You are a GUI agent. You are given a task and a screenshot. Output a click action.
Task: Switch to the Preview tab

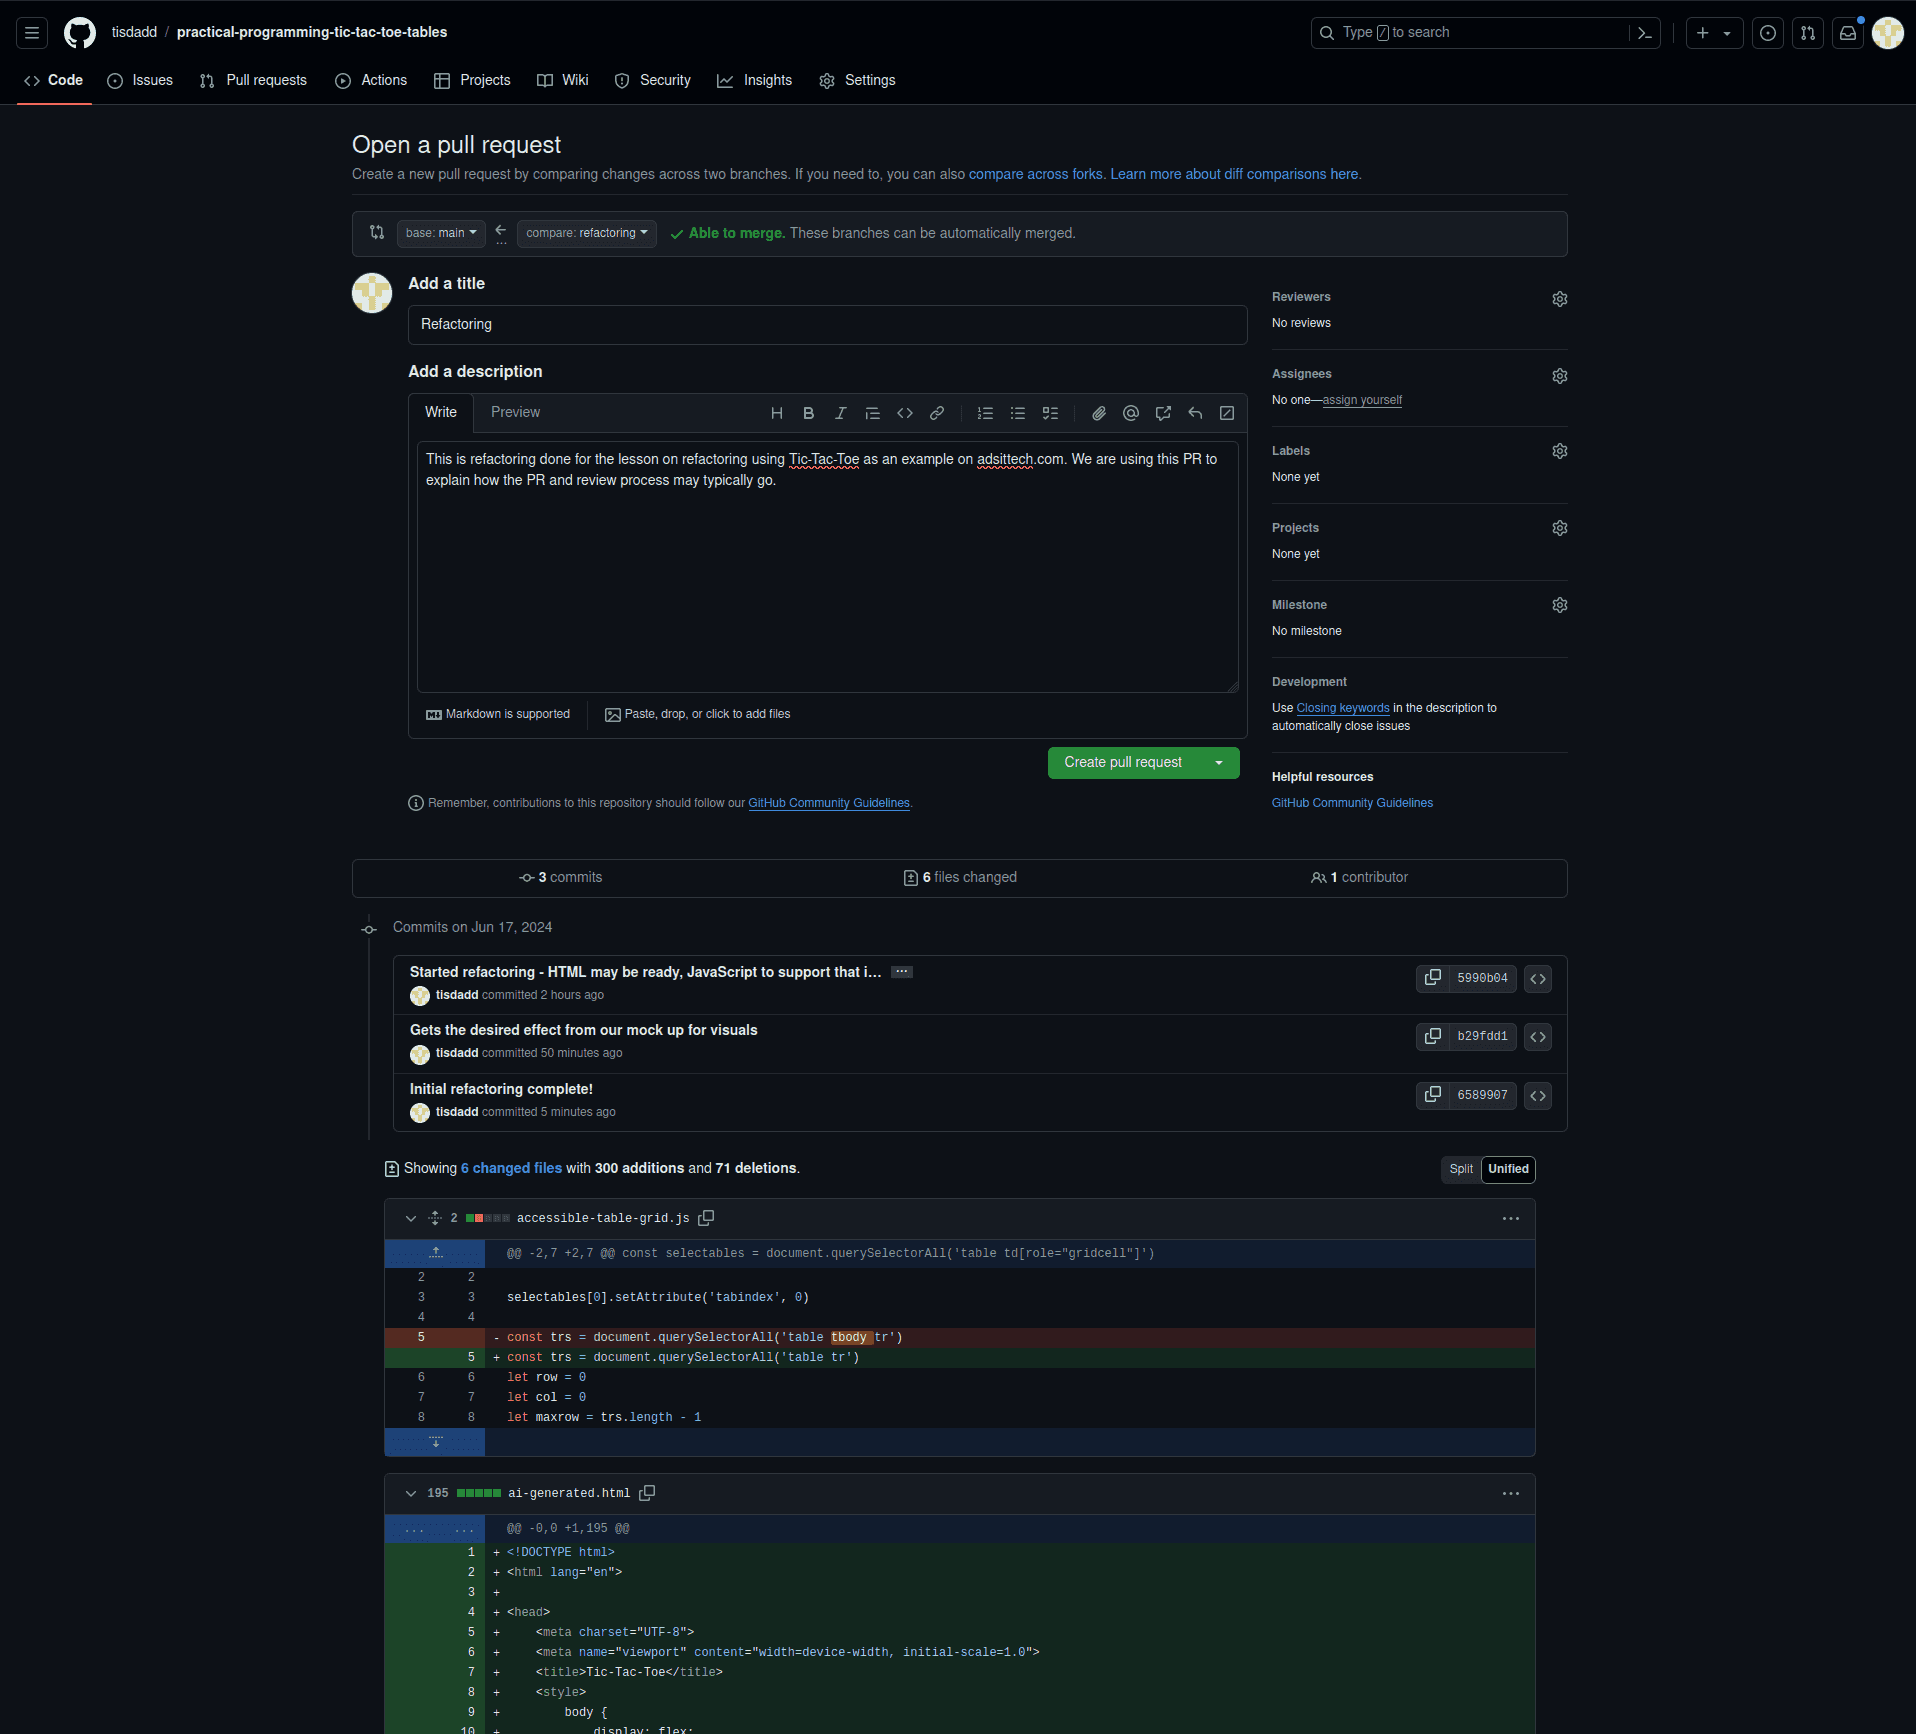coord(515,412)
